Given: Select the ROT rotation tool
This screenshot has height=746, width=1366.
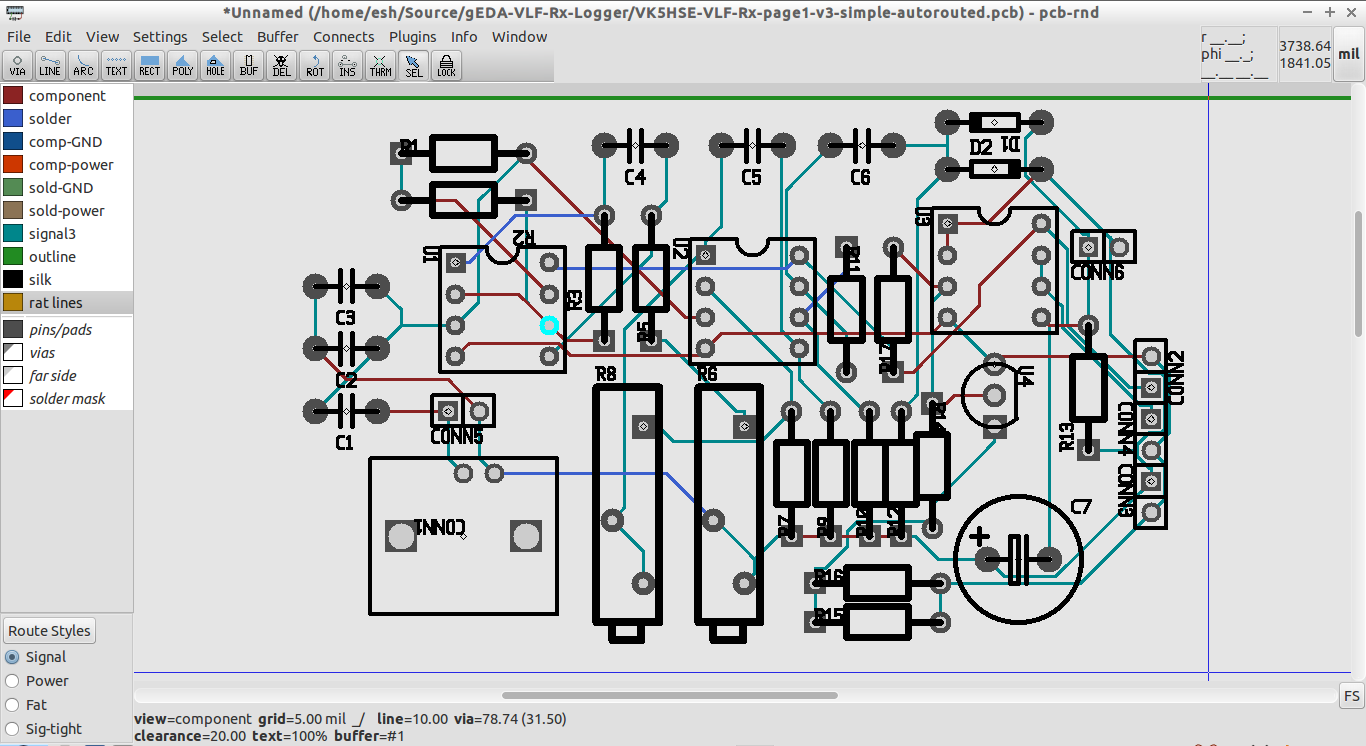Looking at the screenshot, I should point(314,65).
